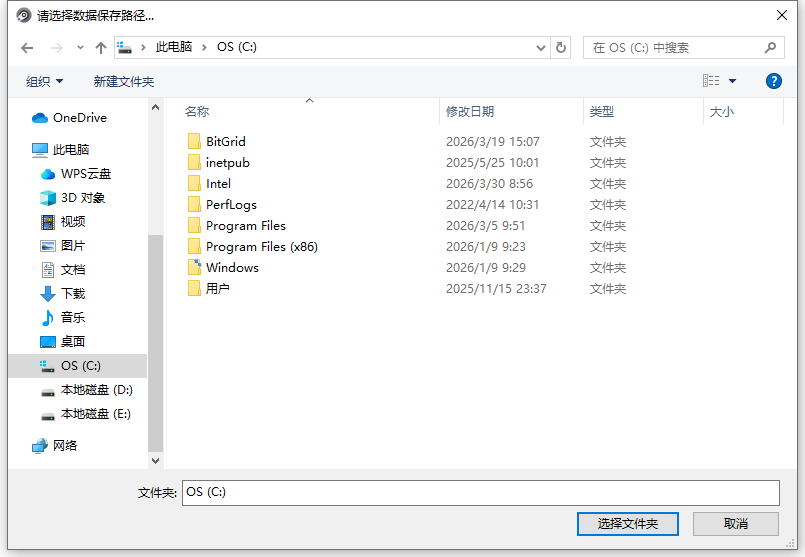
Task: Open the 音乐 music folder in sidebar
Action: (x=73, y=318)
